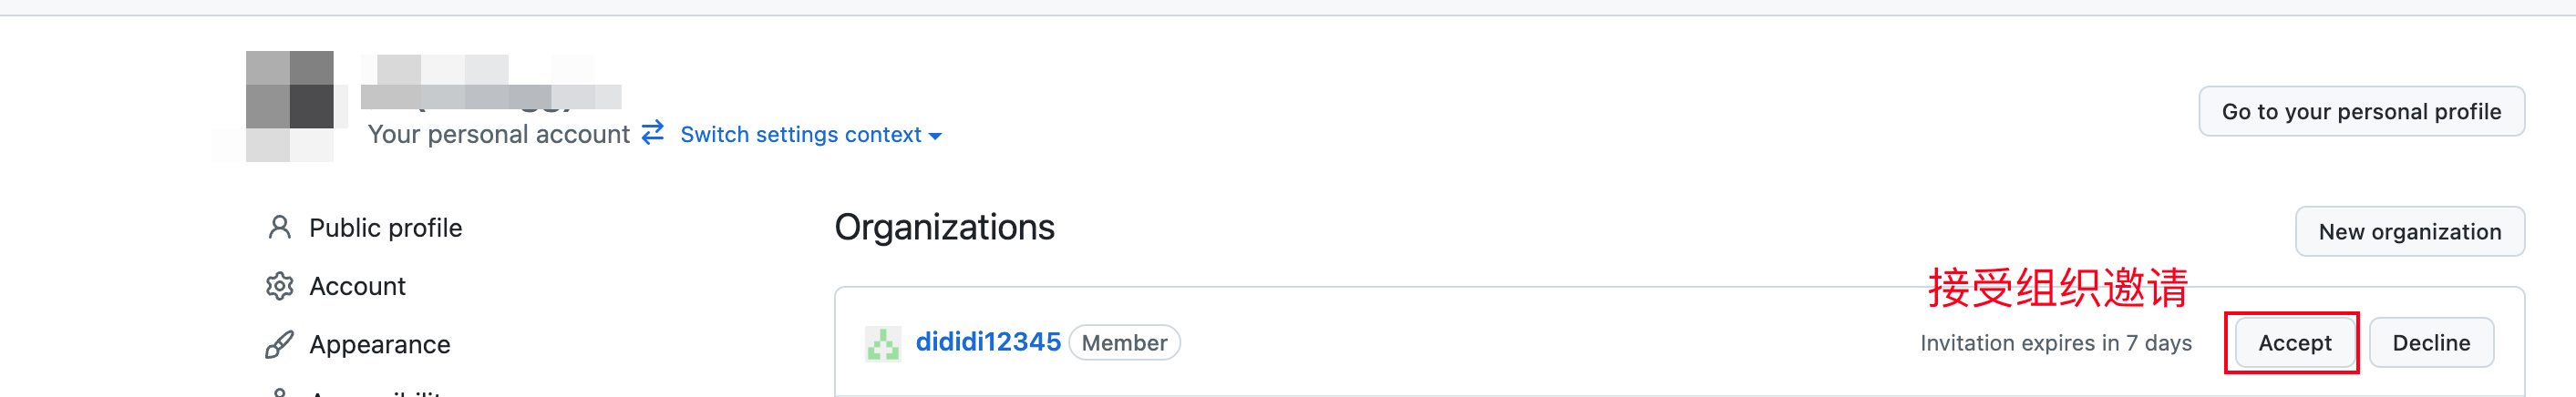Decline the dididi12345 organization invitation
The height and width of the screenshot is (397, 2576).
point(2430,343)
